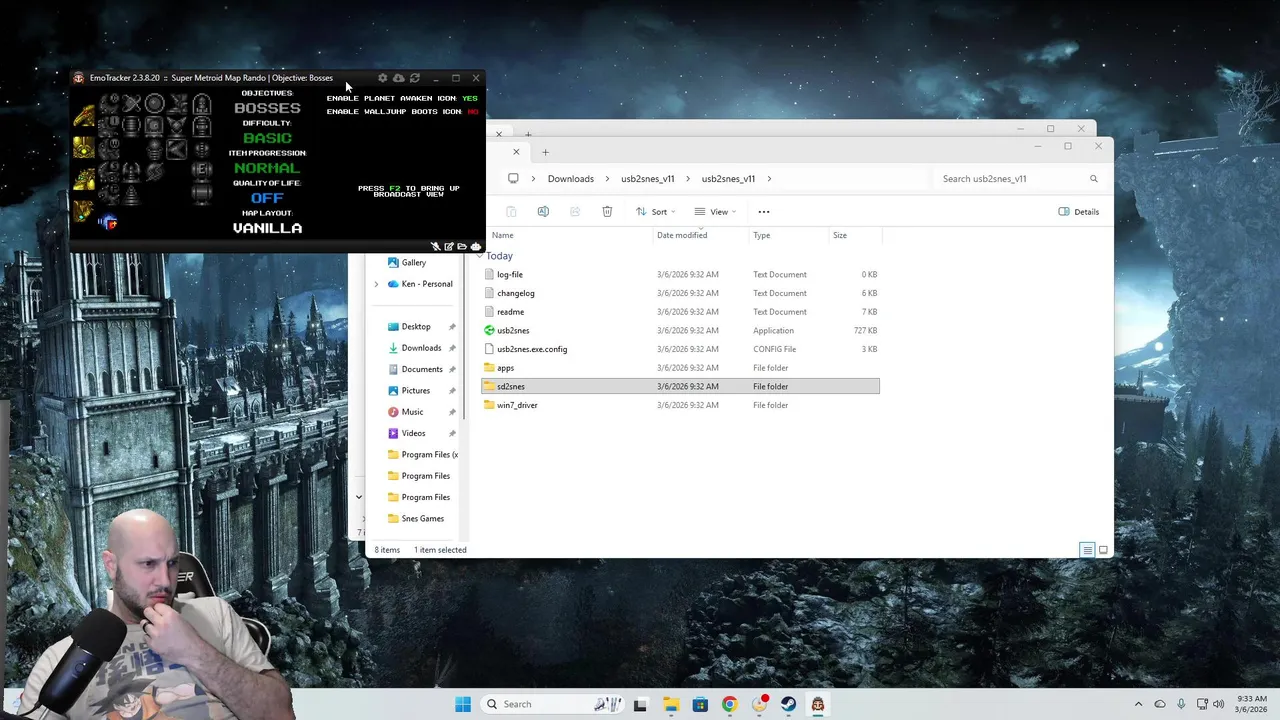Expand Ken - Personal OneDrive tree arrow

(x=376, y=284)
